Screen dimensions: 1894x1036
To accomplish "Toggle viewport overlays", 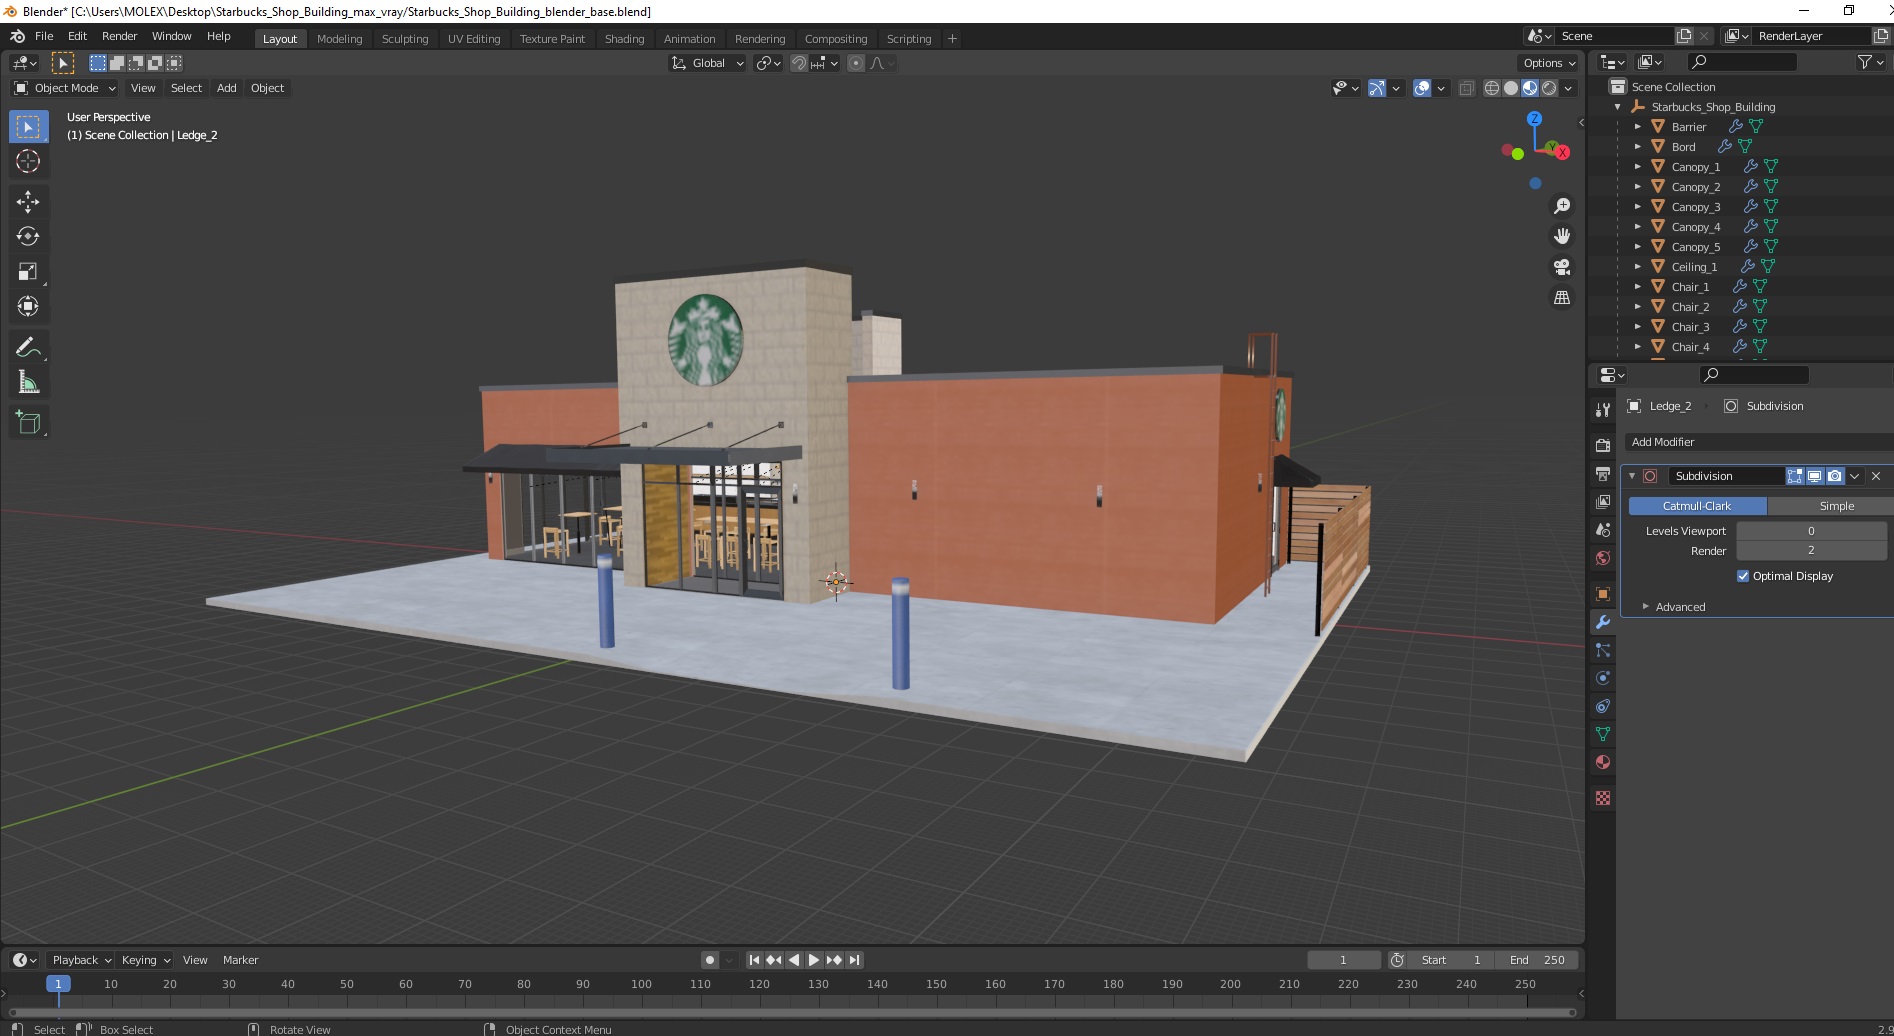I will pos(1422,88).
